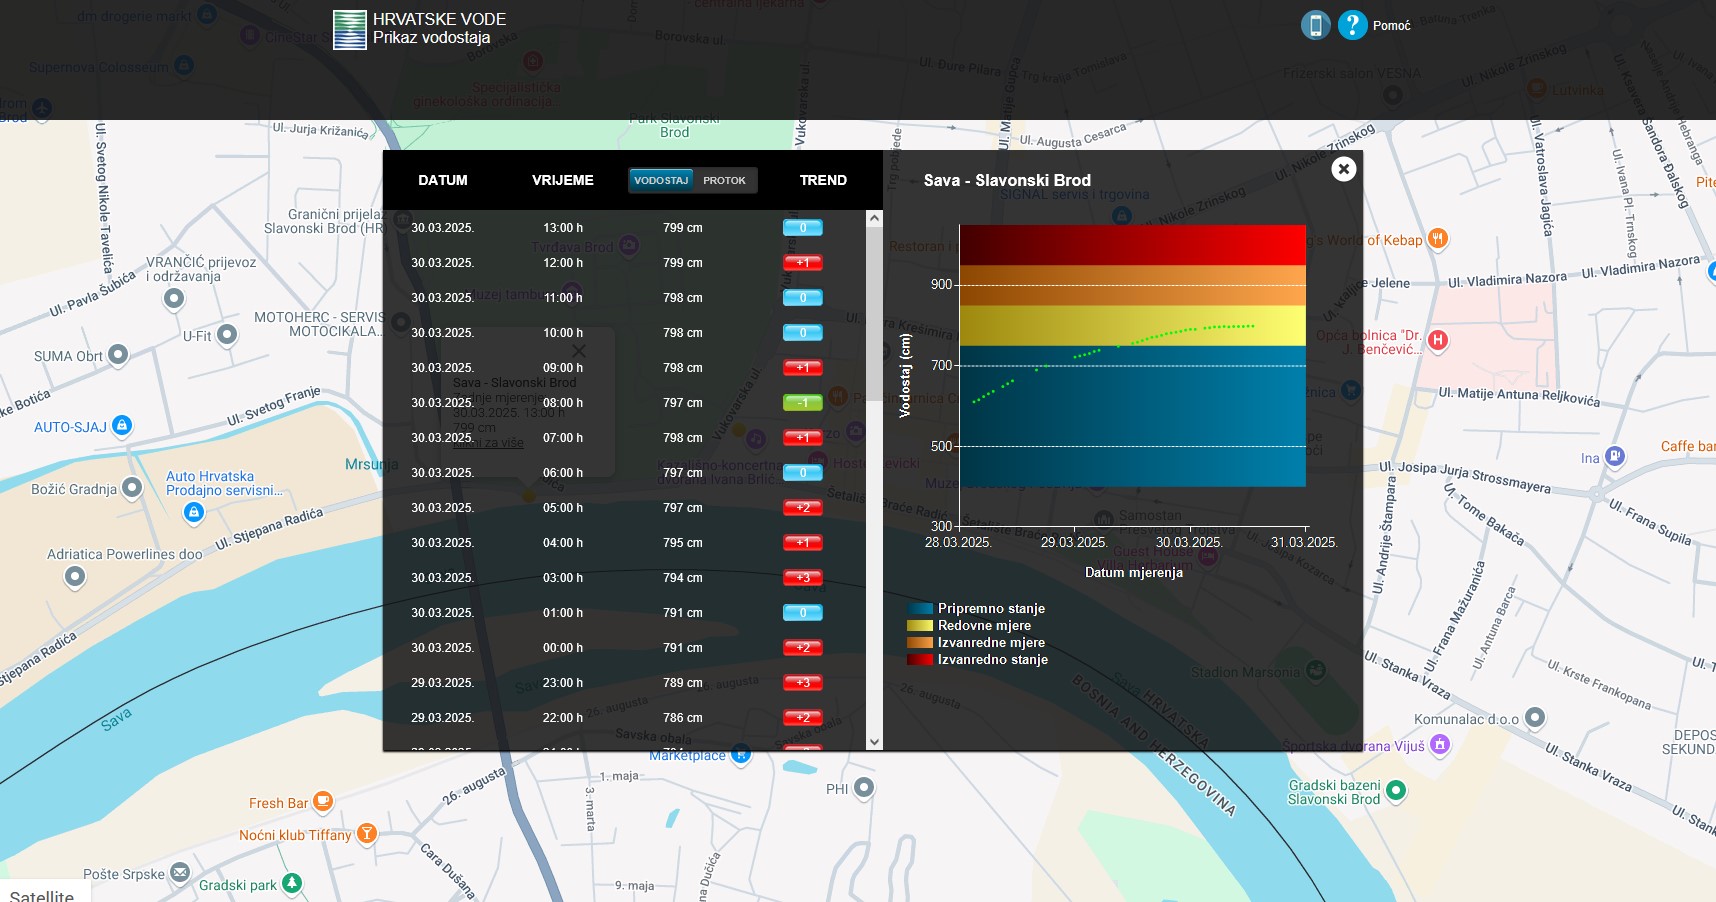Click the Pomoć help link
Image resolution: width=1716 pixels, height=902 pixels.
point(1391,26)
